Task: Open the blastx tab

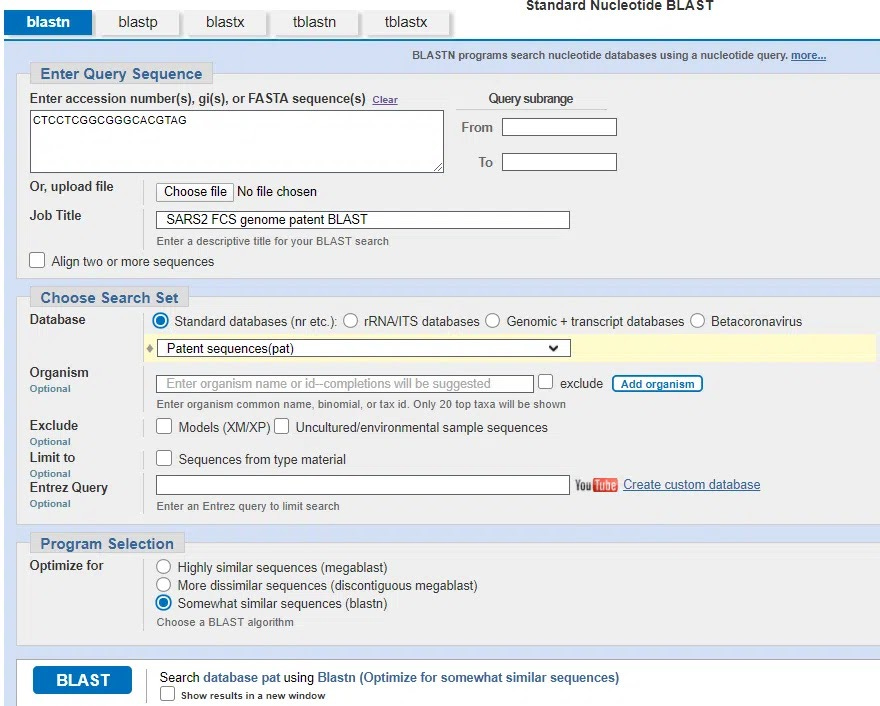Action: click(225, 22)
